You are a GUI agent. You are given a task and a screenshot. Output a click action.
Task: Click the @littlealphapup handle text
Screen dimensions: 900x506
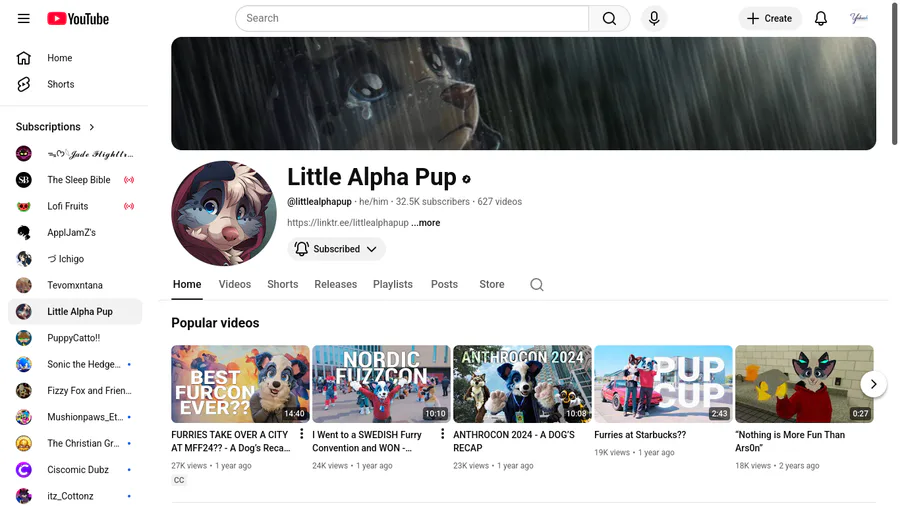(x=319, y=202)
